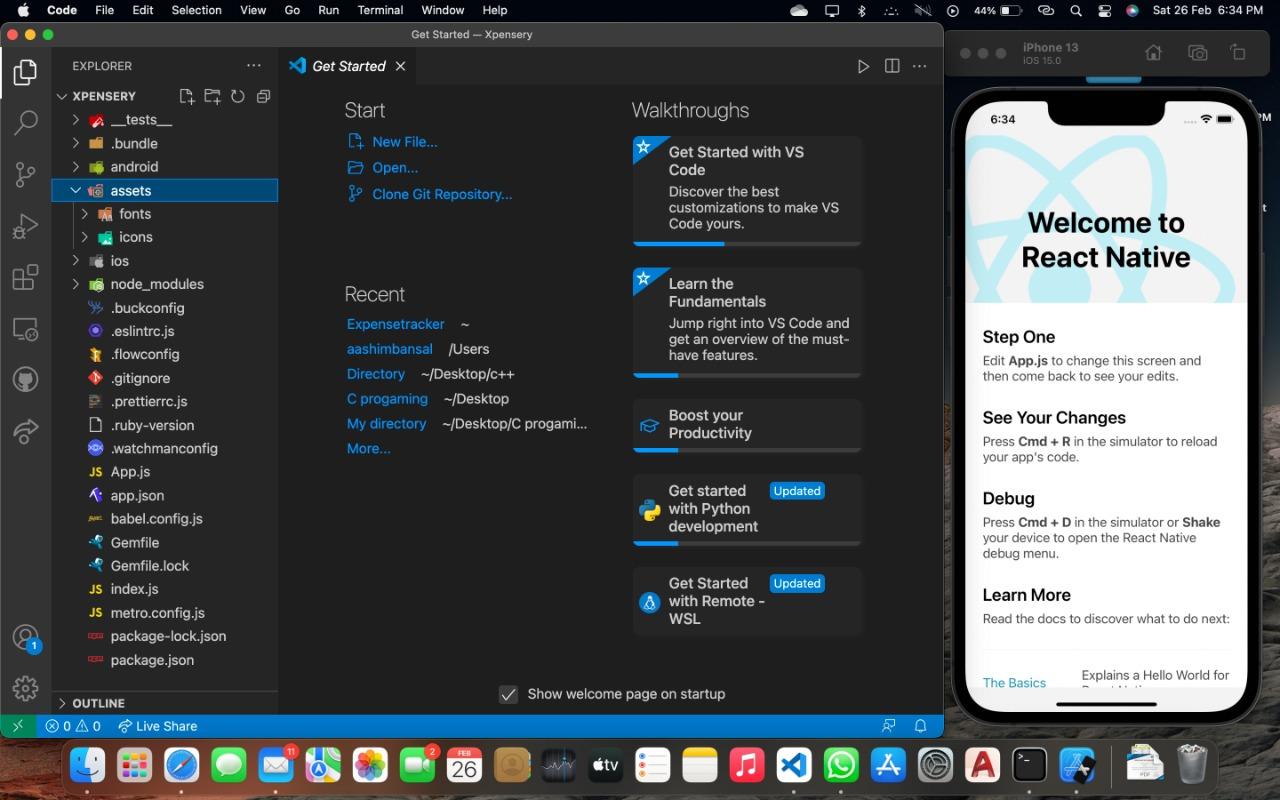Tap The Basics link in the simulator
The image size is (1280, 800).
point(1014,682)
